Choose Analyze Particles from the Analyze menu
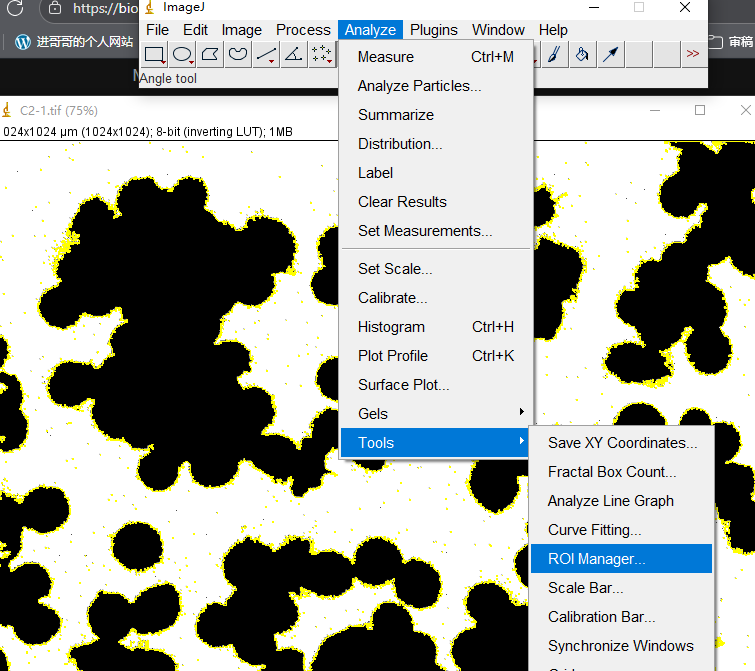The width and height of the screenshot is (755, 671). 419,86
